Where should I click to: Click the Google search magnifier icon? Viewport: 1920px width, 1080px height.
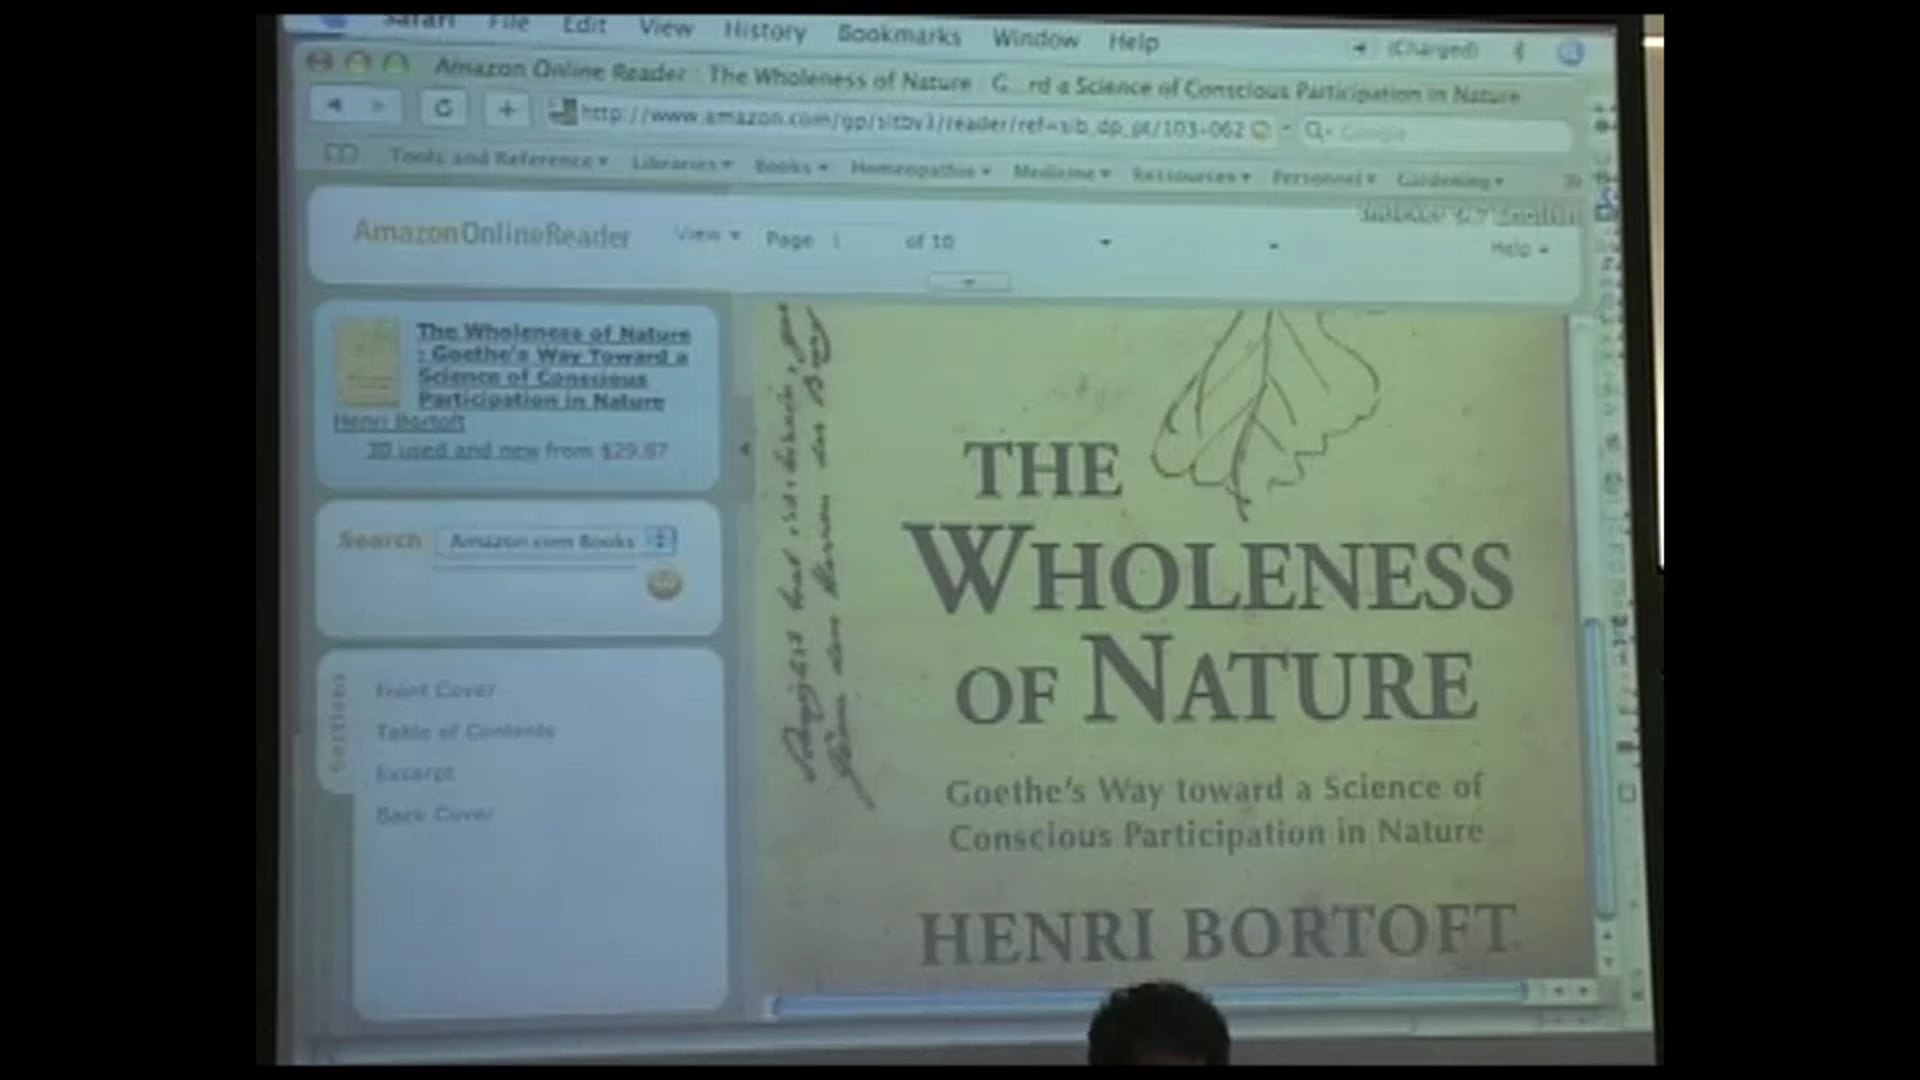tap(1313, 131)
